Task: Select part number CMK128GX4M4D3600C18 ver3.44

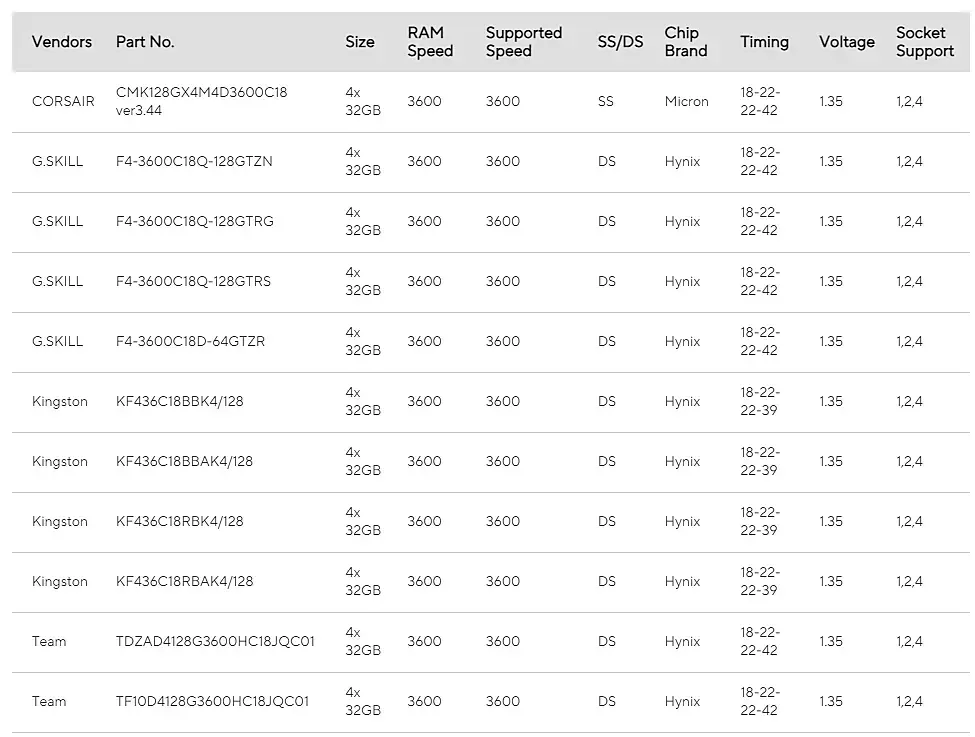Action: 201,101
